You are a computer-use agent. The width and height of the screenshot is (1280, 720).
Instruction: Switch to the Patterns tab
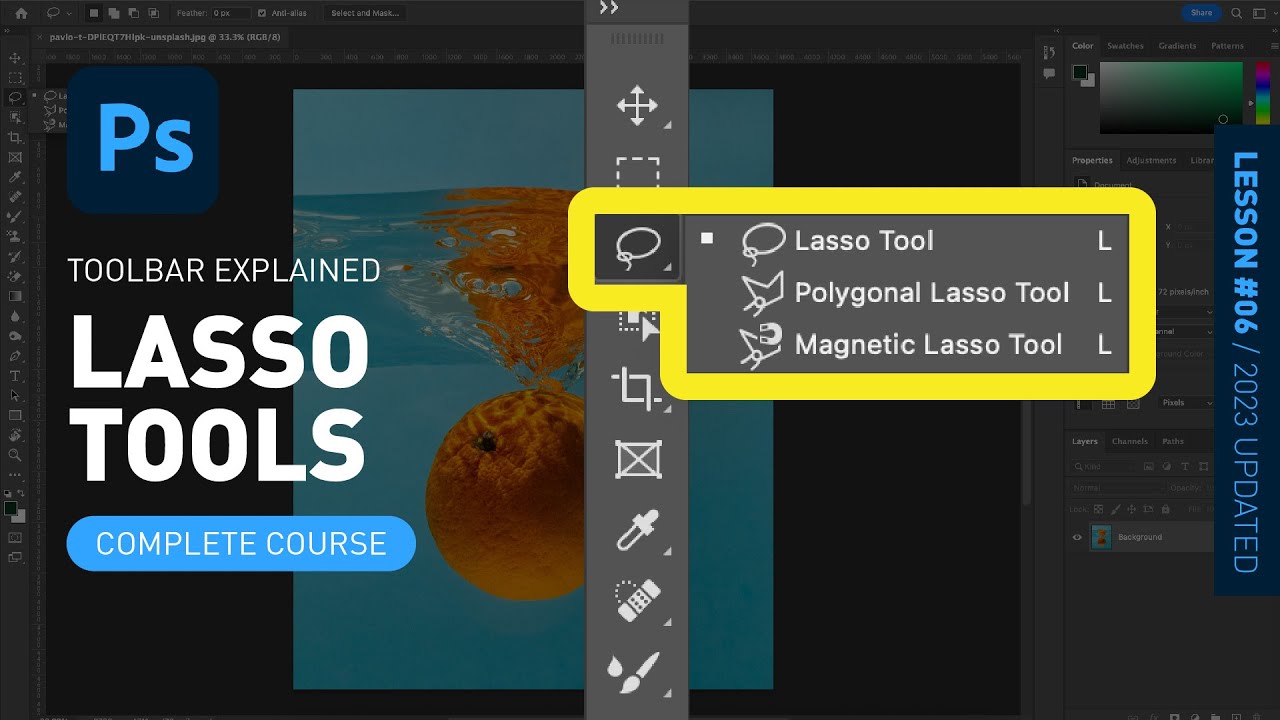tap(1227, 46)
